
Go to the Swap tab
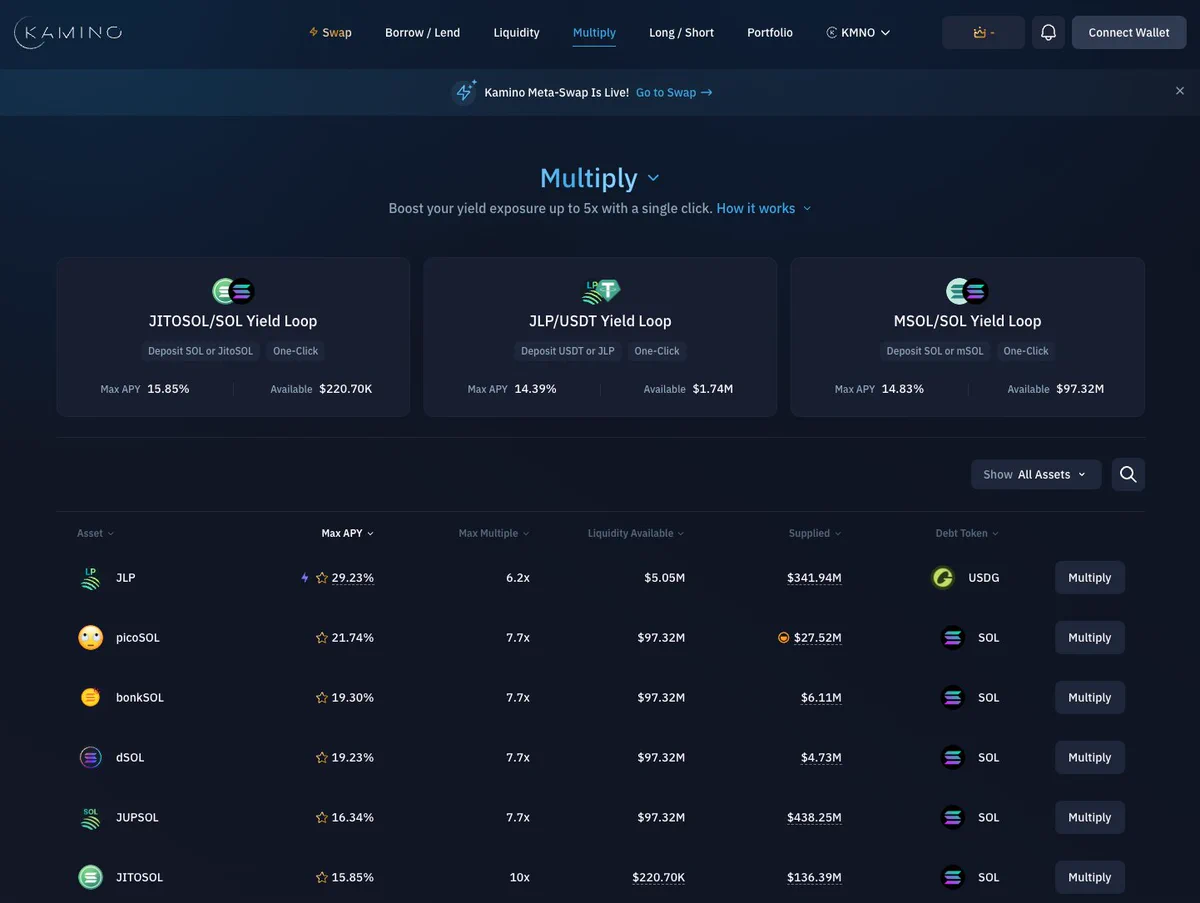(330, 33)
